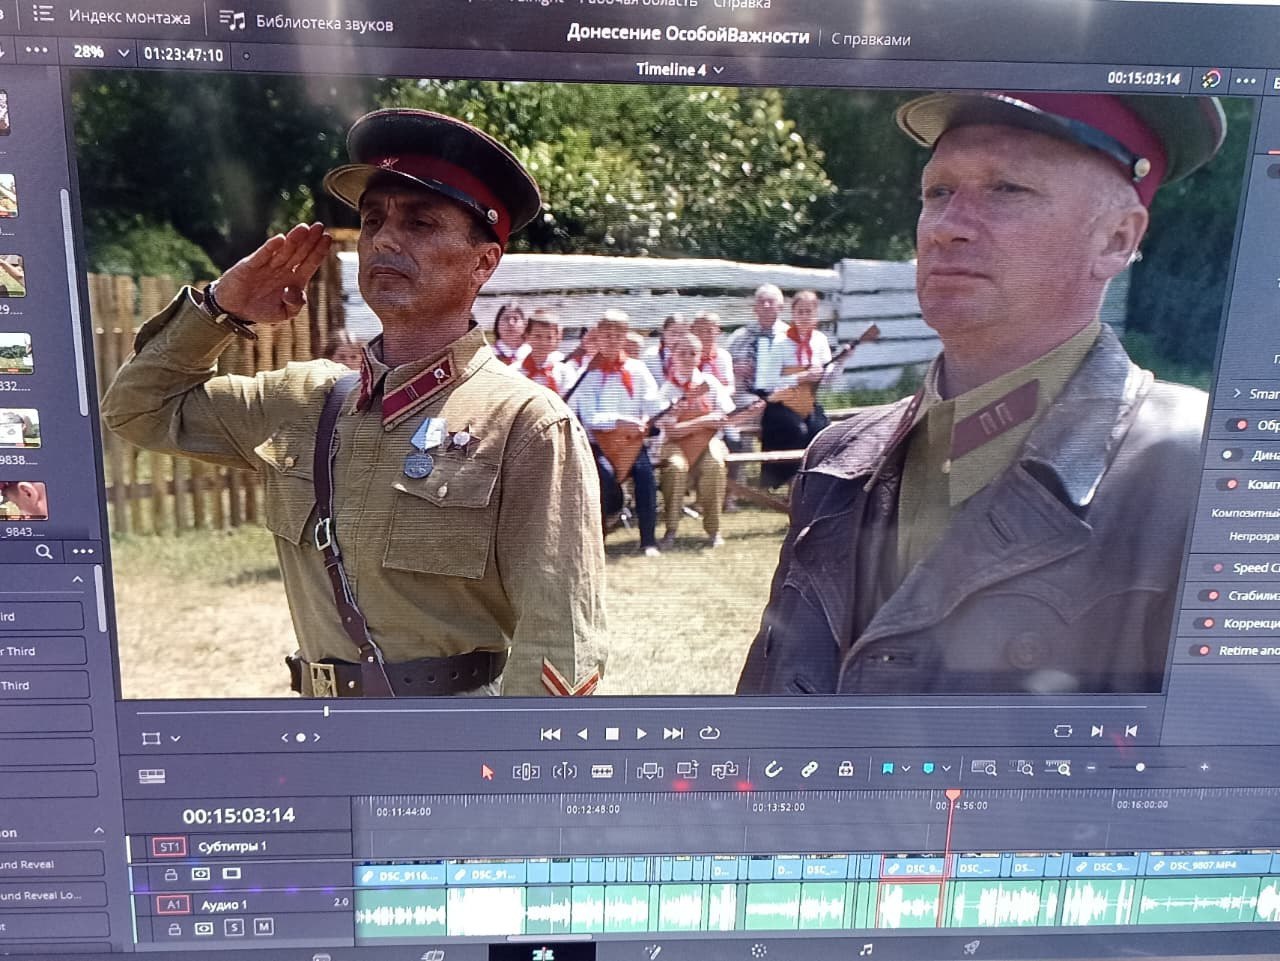Expand the Smart inspector section
Image resolution: width=1280 pixels, height=961 pixels.
pyautogui.click(x=1237, y=393)
